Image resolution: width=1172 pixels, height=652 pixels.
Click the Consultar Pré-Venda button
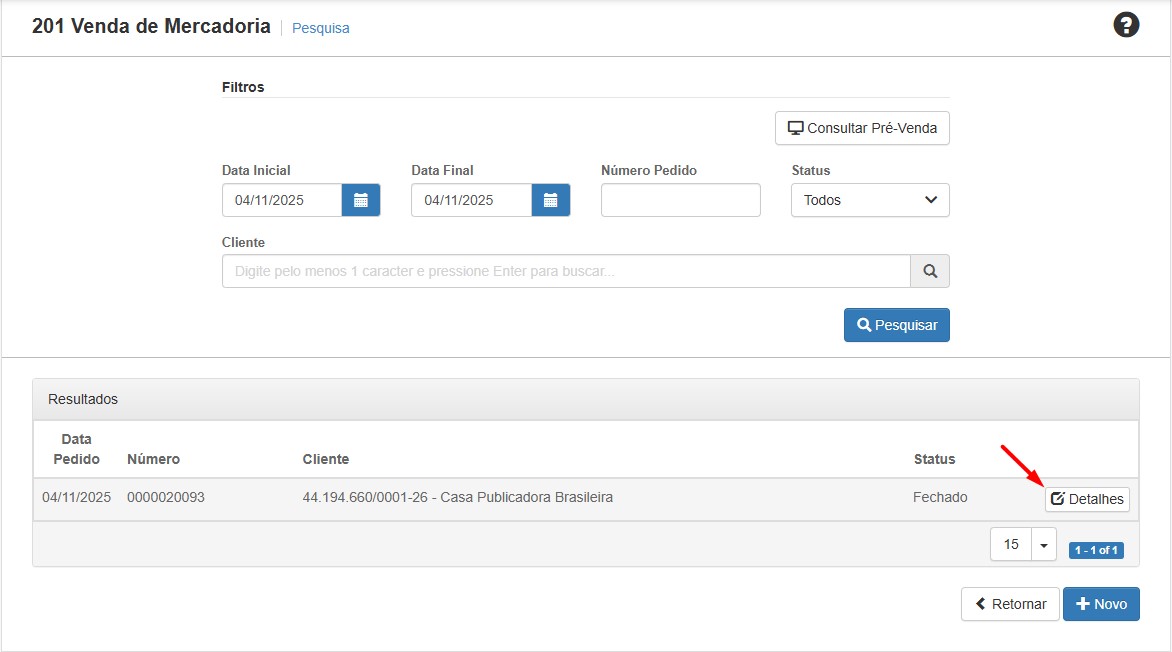coord(862,128)
